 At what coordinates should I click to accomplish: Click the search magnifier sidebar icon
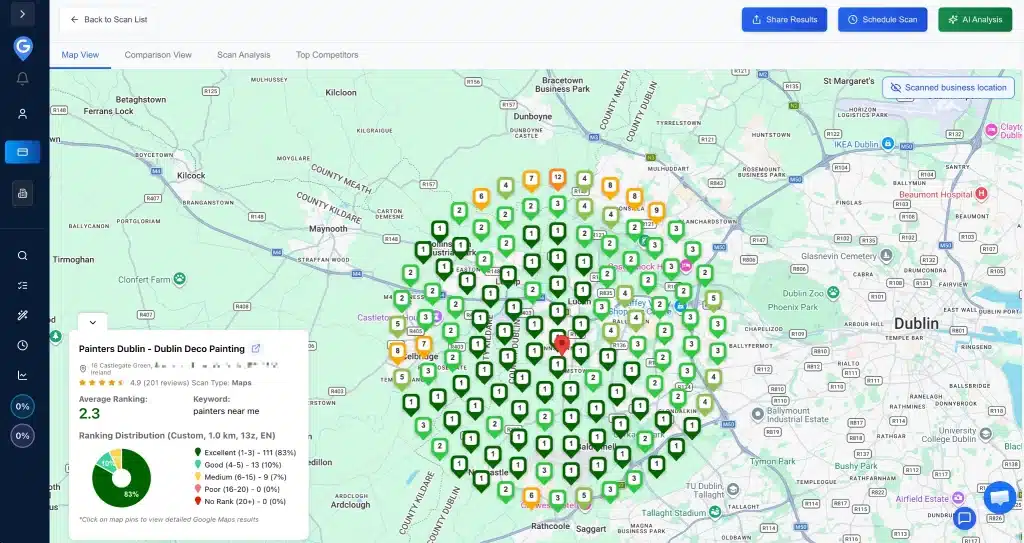(x=22, y=255)
